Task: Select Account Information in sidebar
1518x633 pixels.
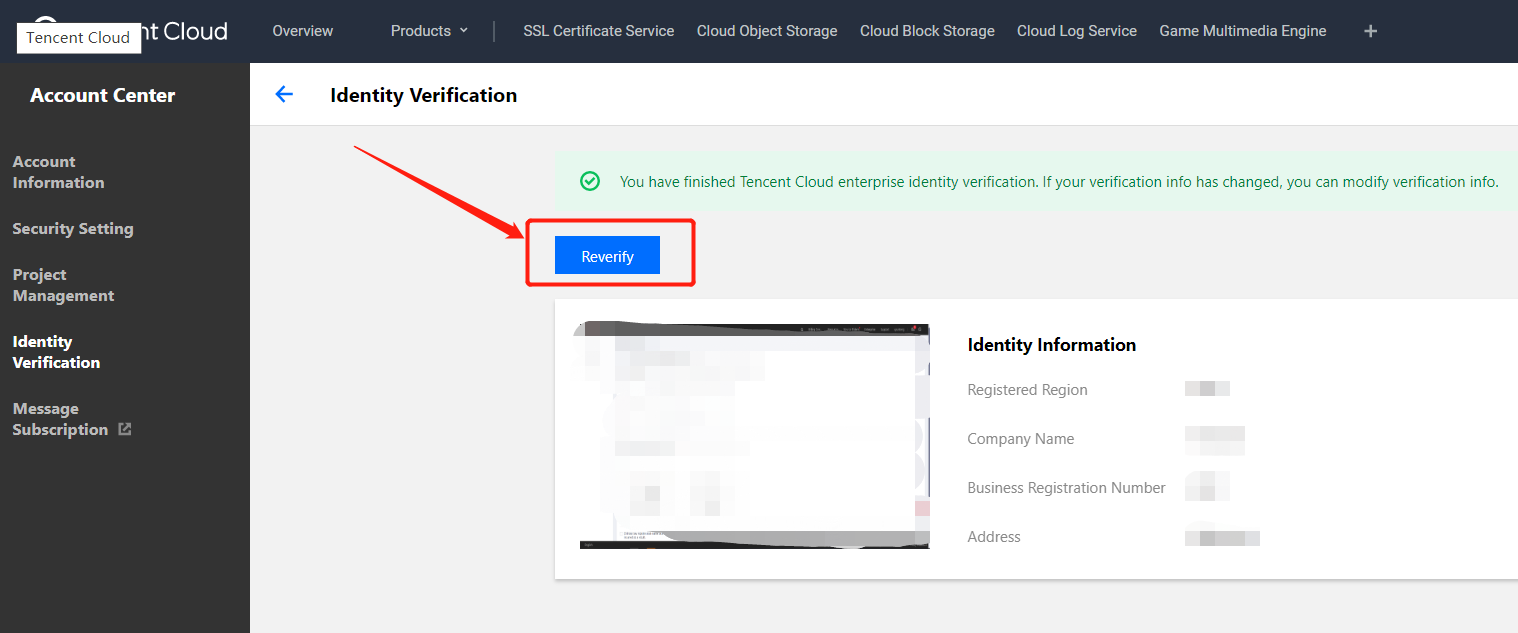Action: pos(58,172)
